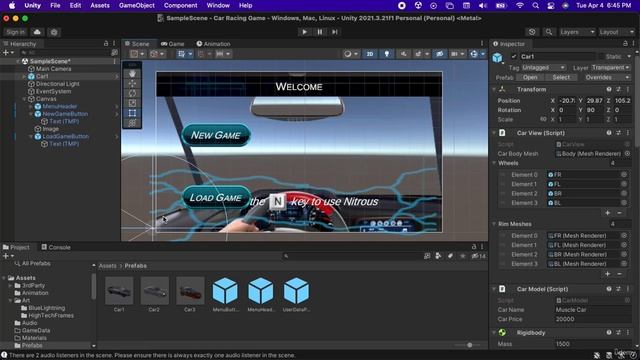Lock the Inspector panel
Image resolution: width=640 pixels, height=360 pixels.
click(x=625, y=44)
